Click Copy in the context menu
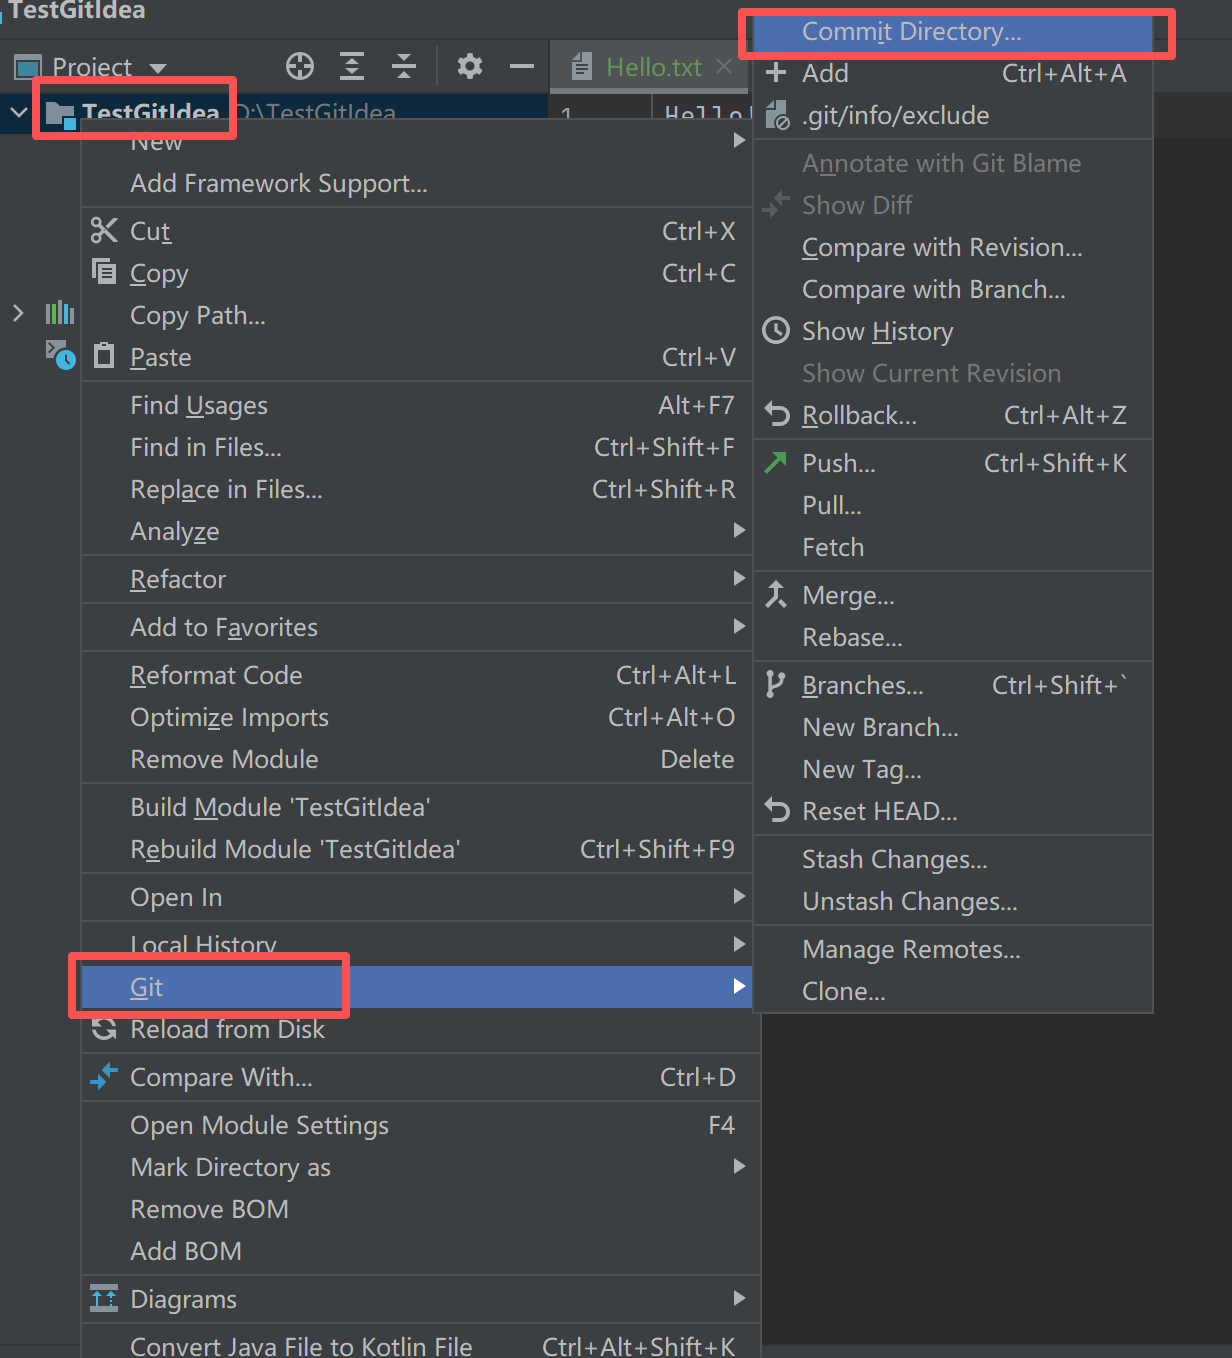The image size is (1232, 1358). pyautogui.click(x=416, y=273)
